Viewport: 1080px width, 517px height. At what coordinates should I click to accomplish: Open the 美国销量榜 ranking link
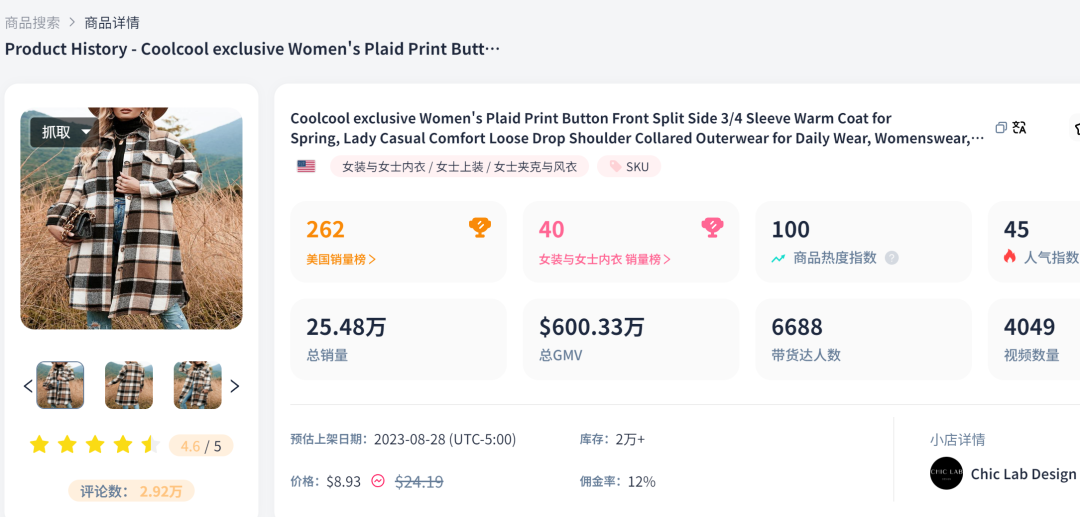[x=341, y=259]
